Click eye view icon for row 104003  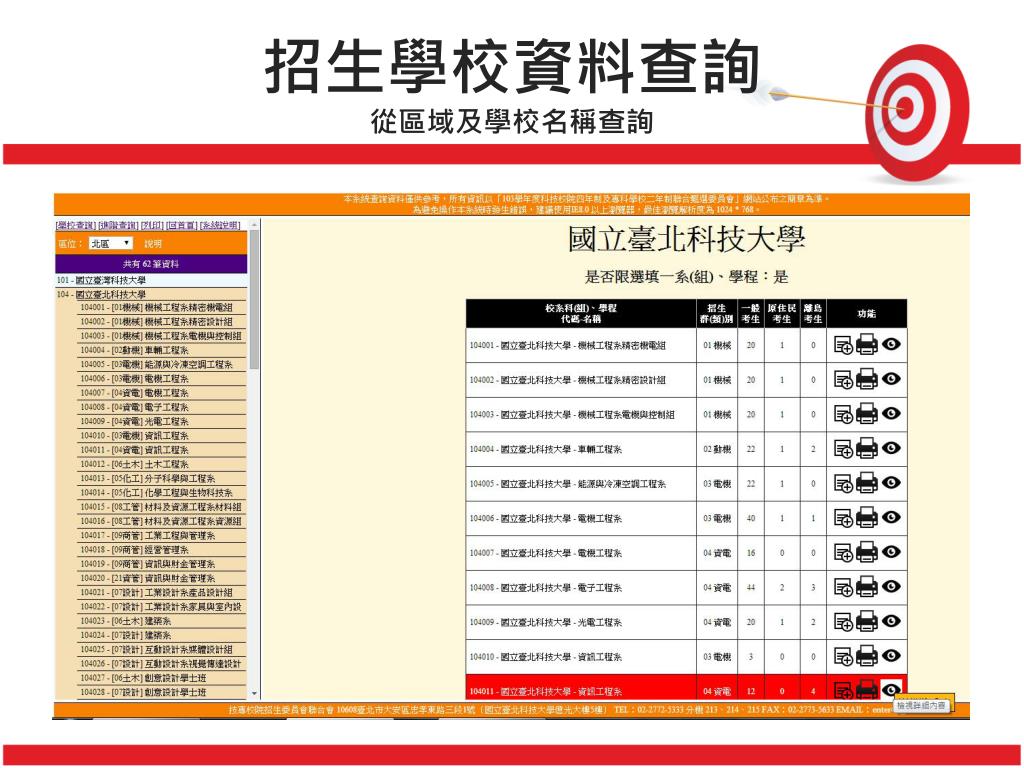(891, 413)
